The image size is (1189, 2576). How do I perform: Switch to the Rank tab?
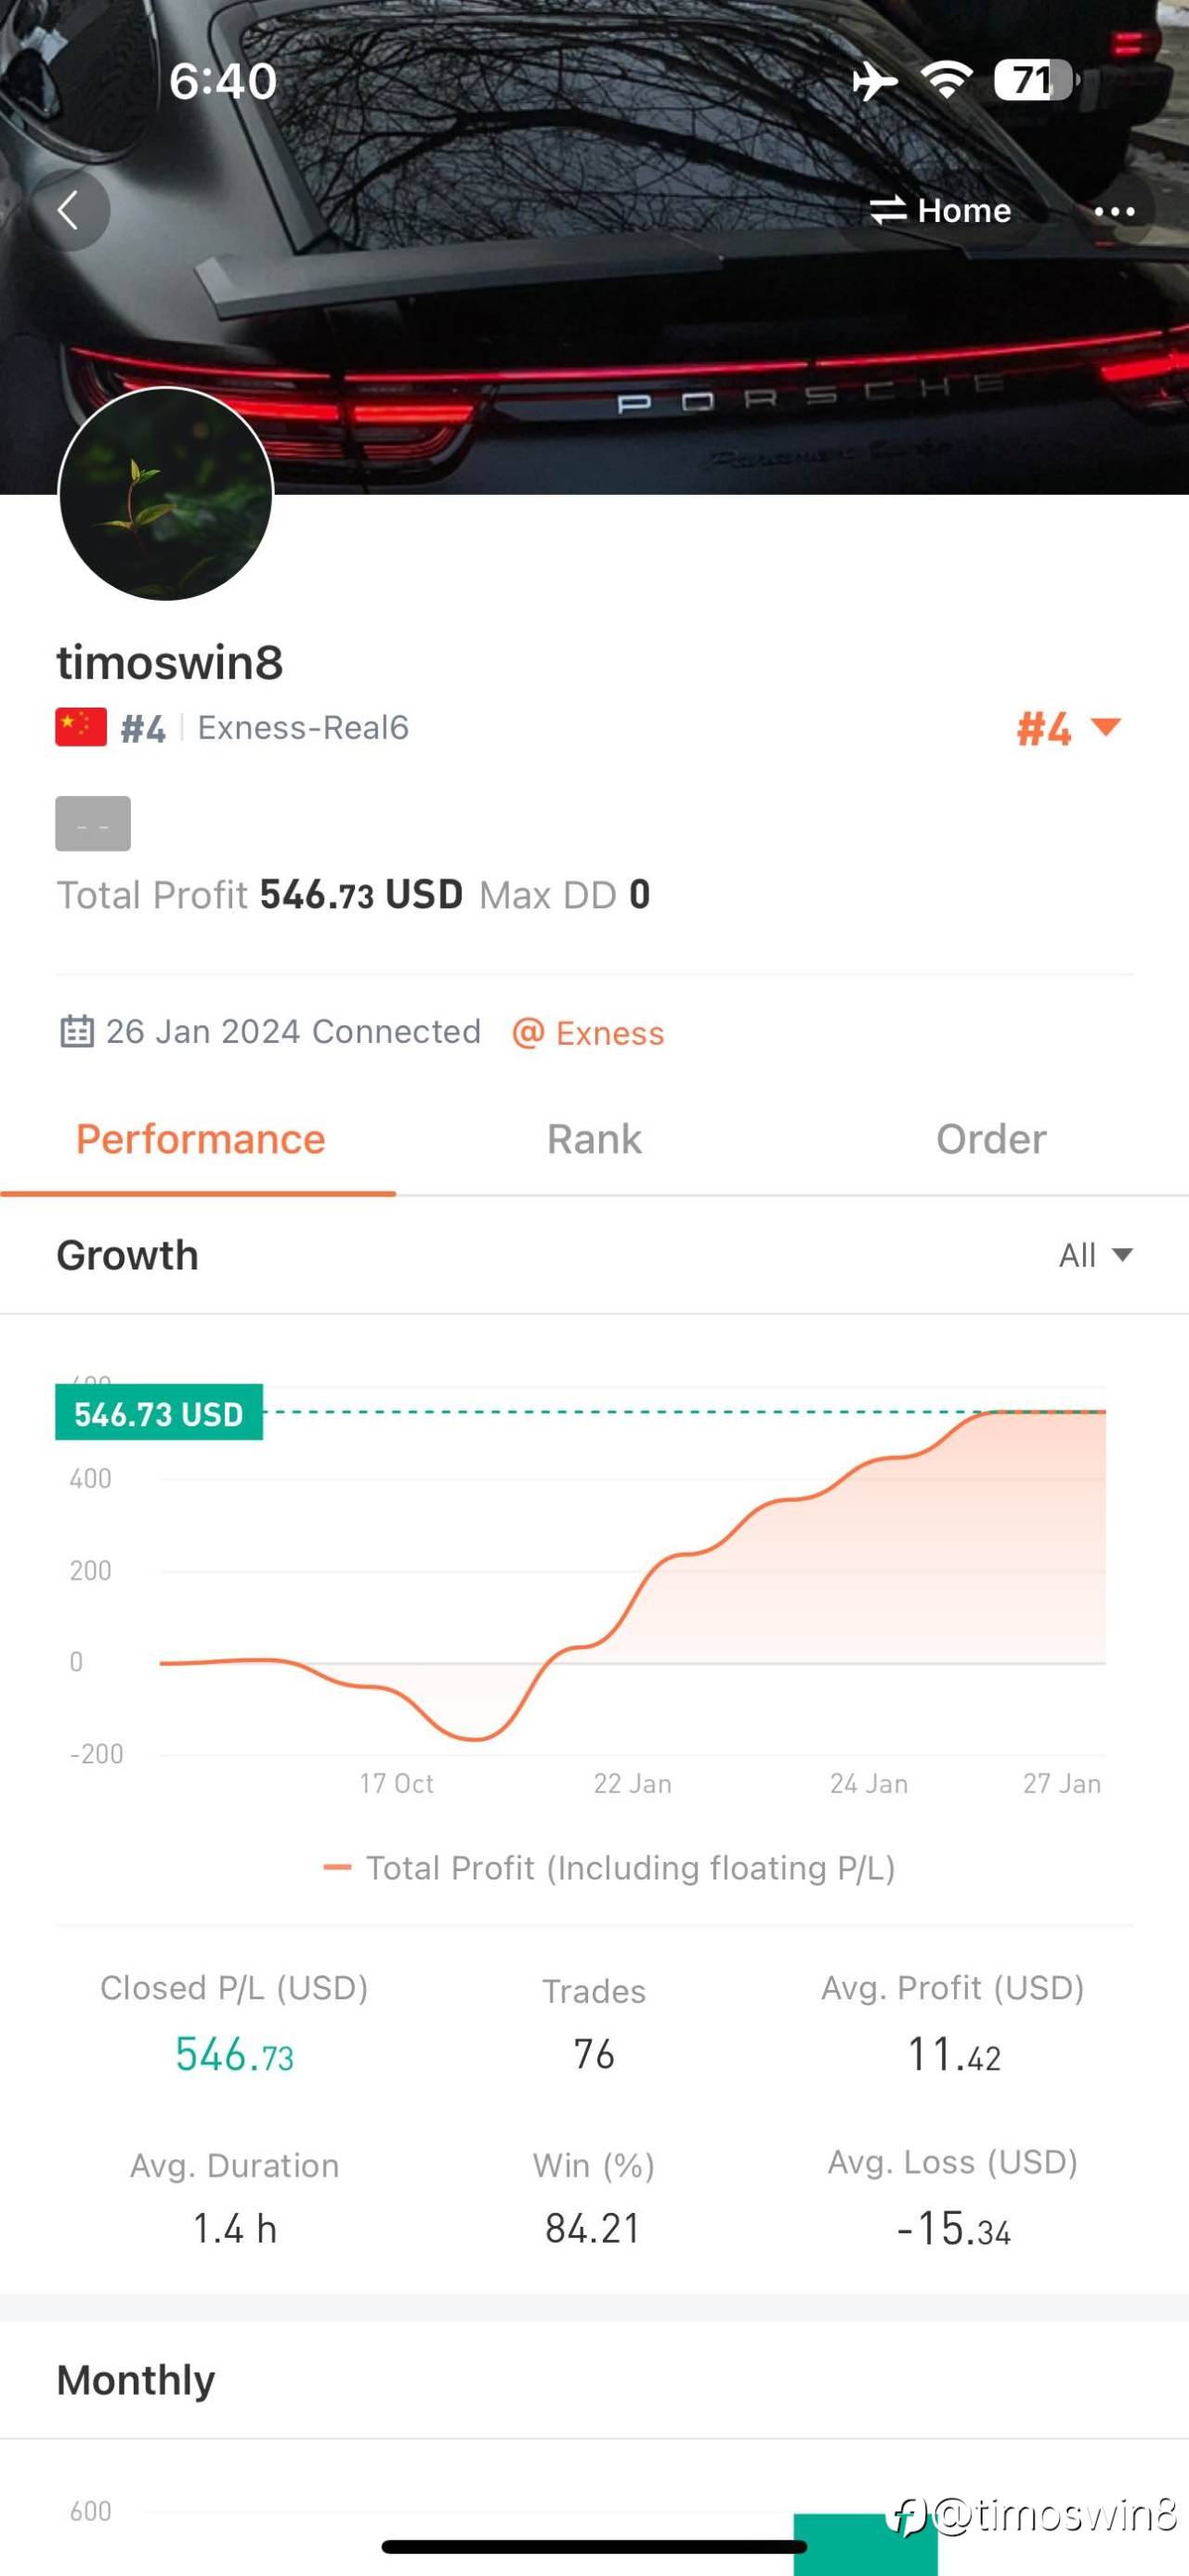point(594,1139)
